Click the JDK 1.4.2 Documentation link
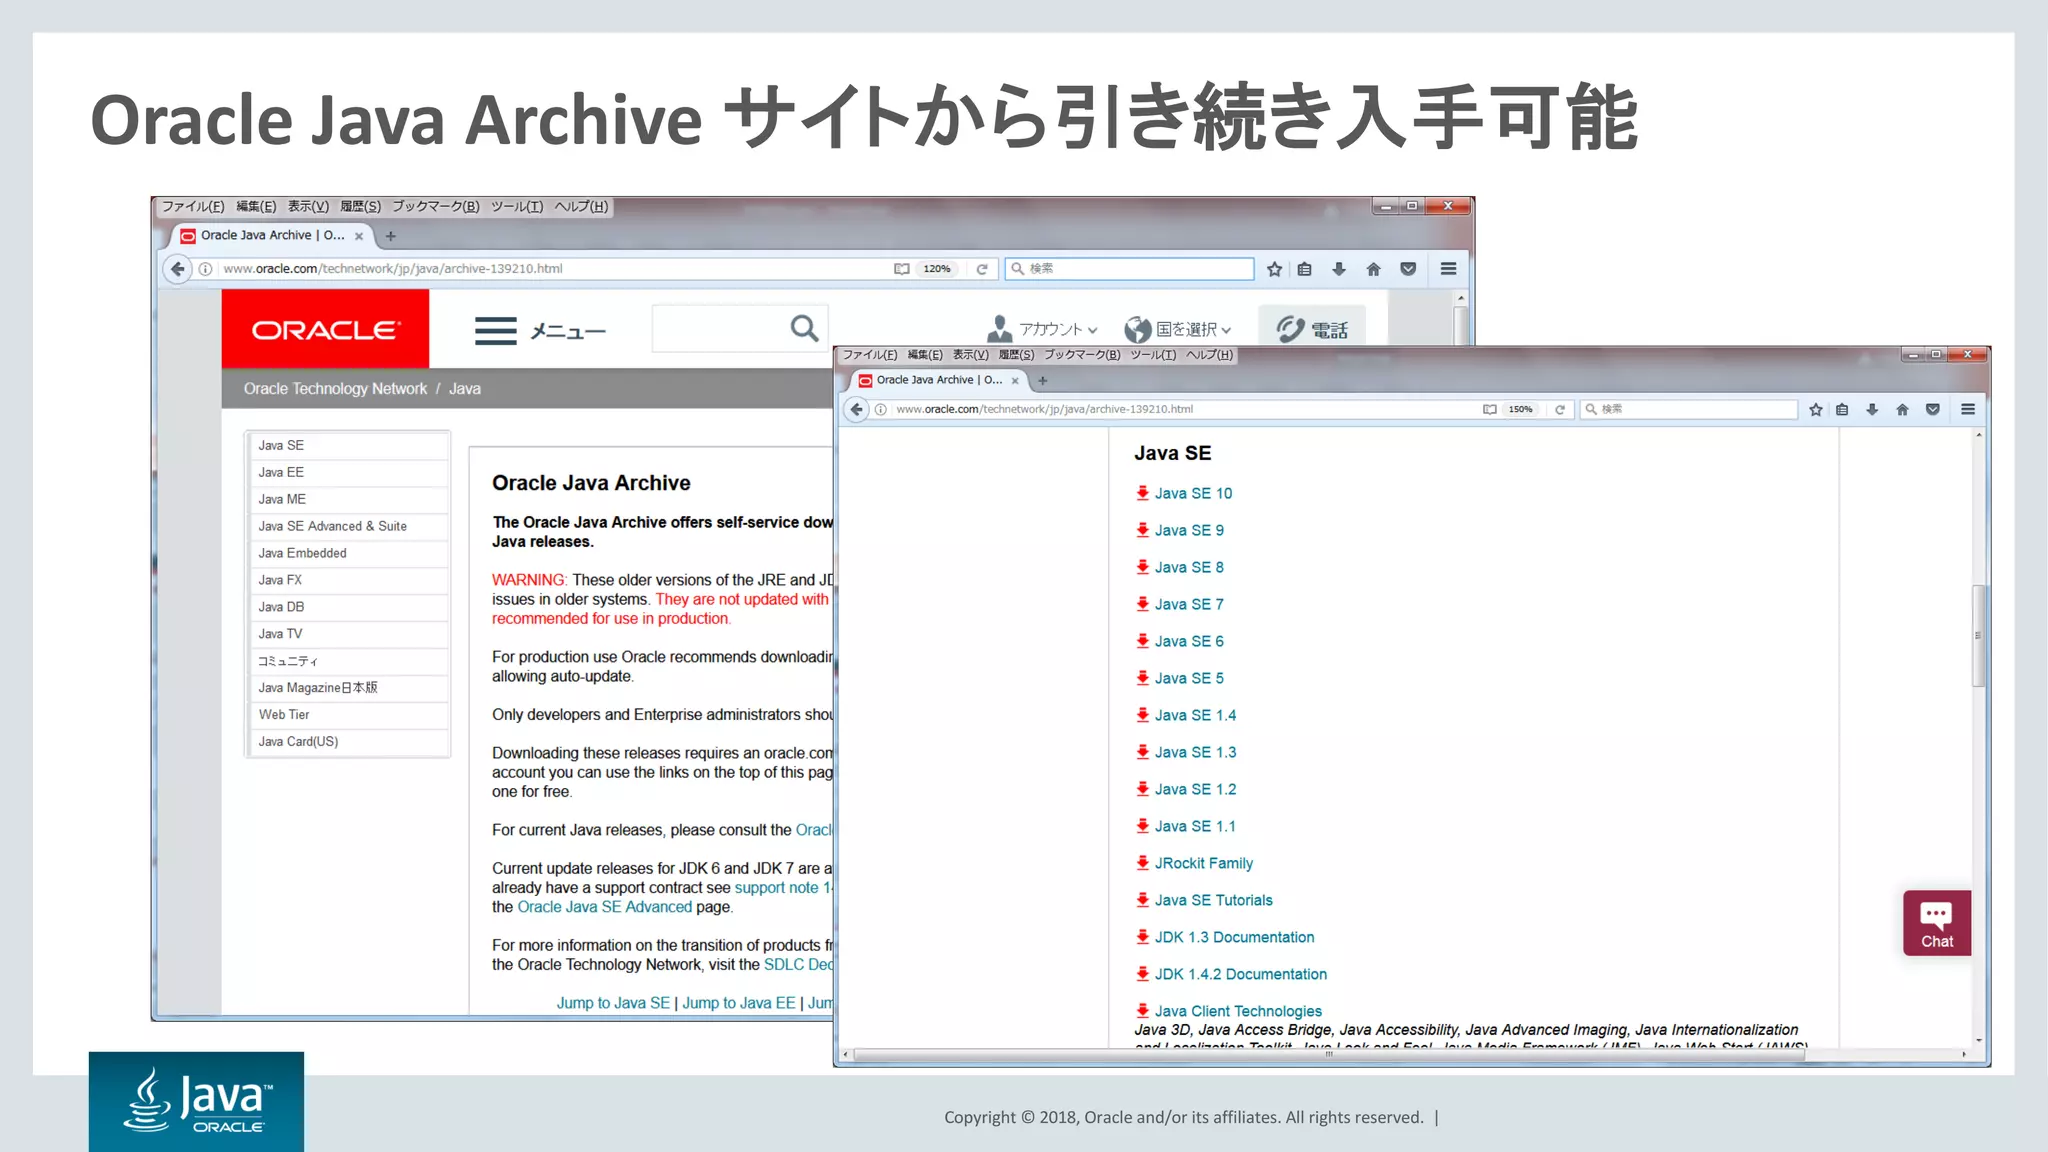 [x=1240, y=974]
